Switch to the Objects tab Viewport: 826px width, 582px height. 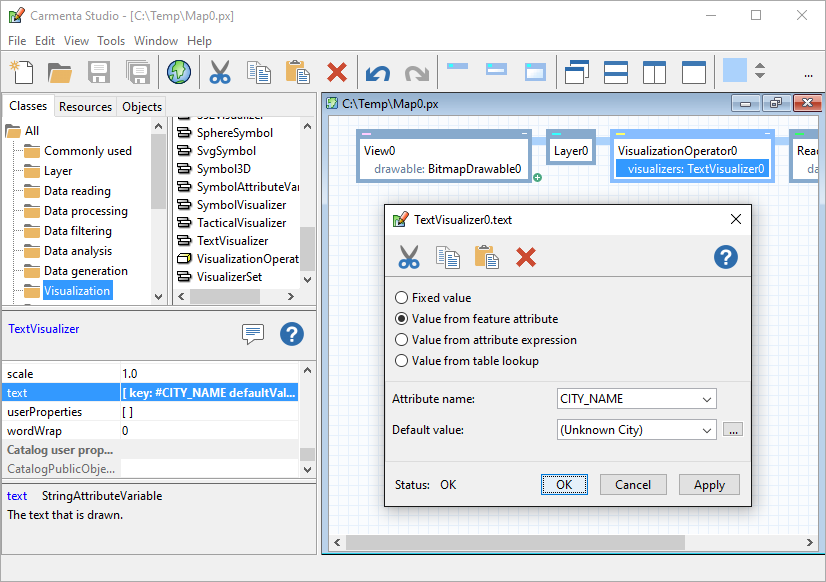click(142, 107)
